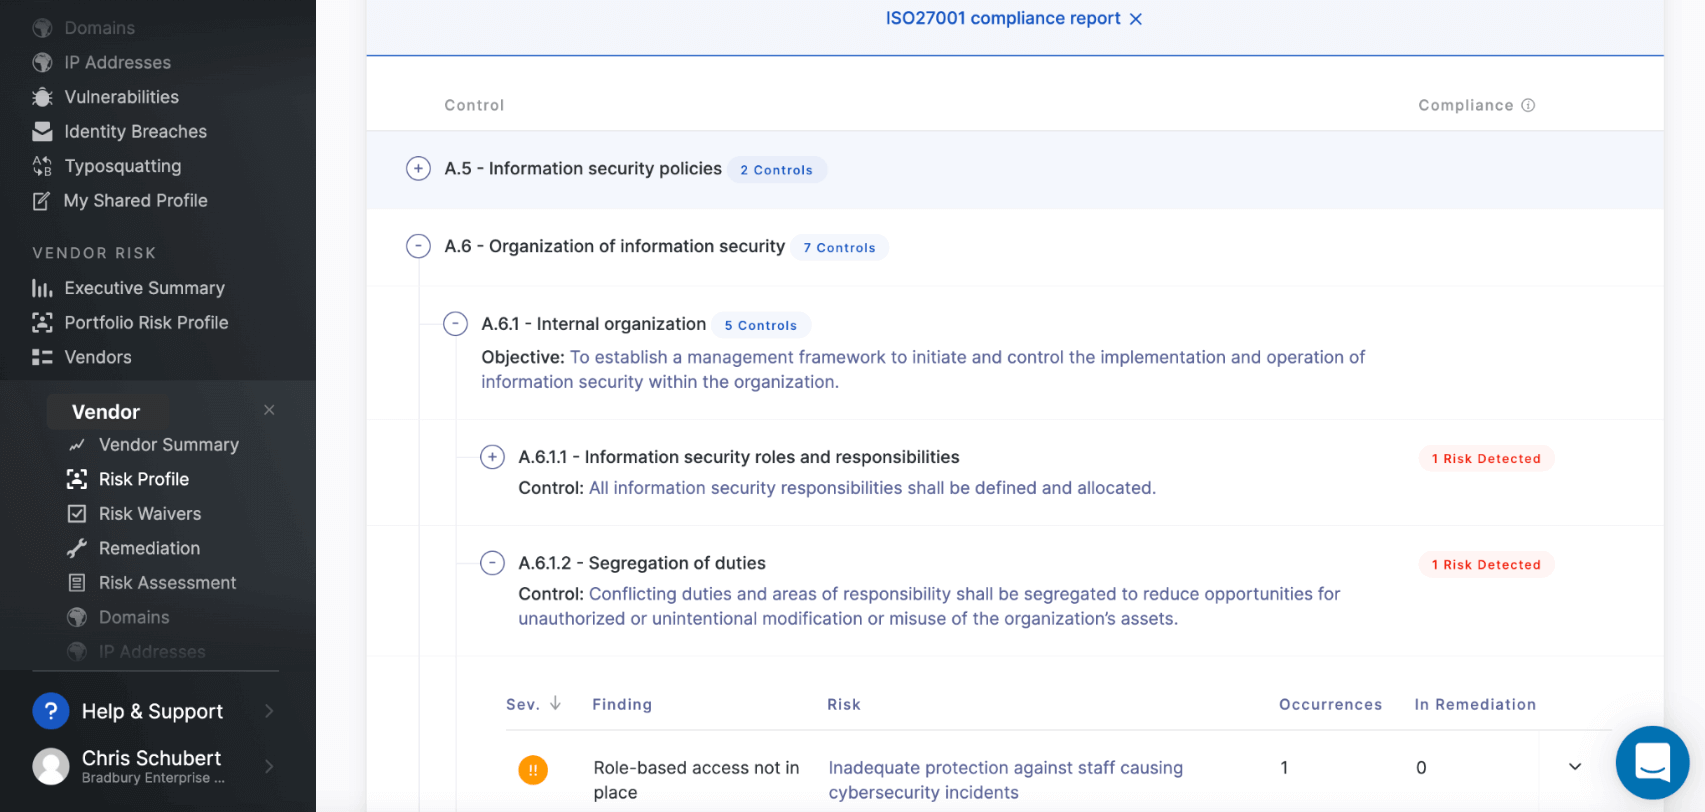Click the Occurrences column header
Image resolution: width=1705 pixels, height=812 pixels.
click(x=1331, y=704)
